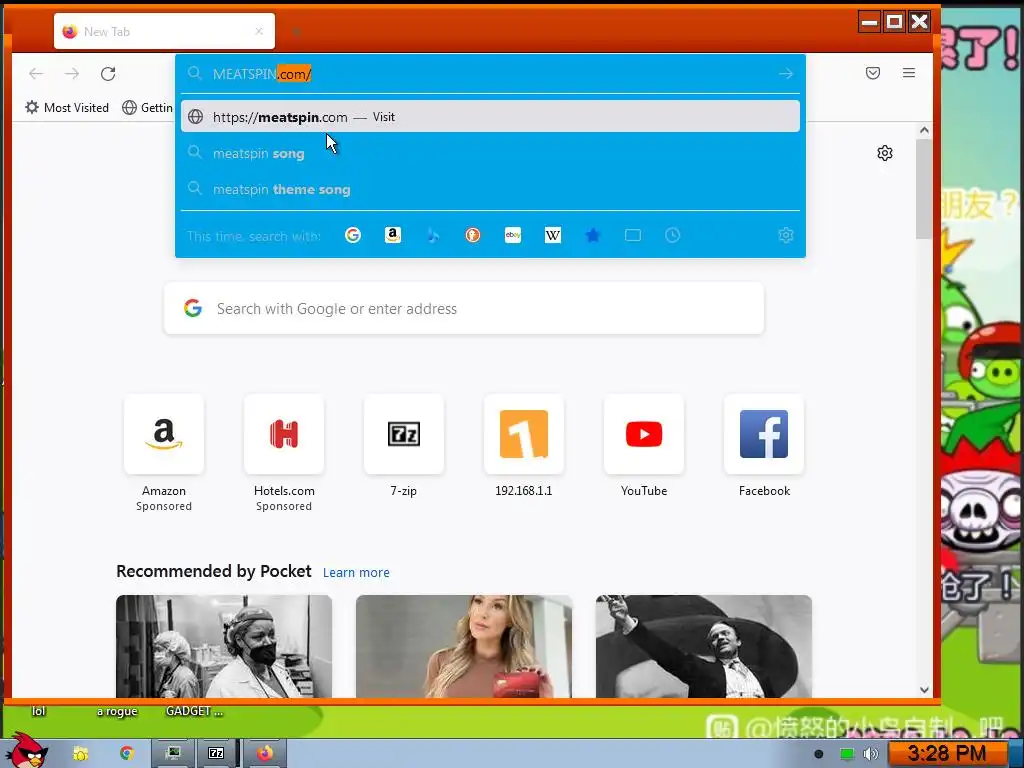The image size is (1024, 768).
Task: Open 'GADGET ...' desktop shortcut label
Action: click(194, 711)
